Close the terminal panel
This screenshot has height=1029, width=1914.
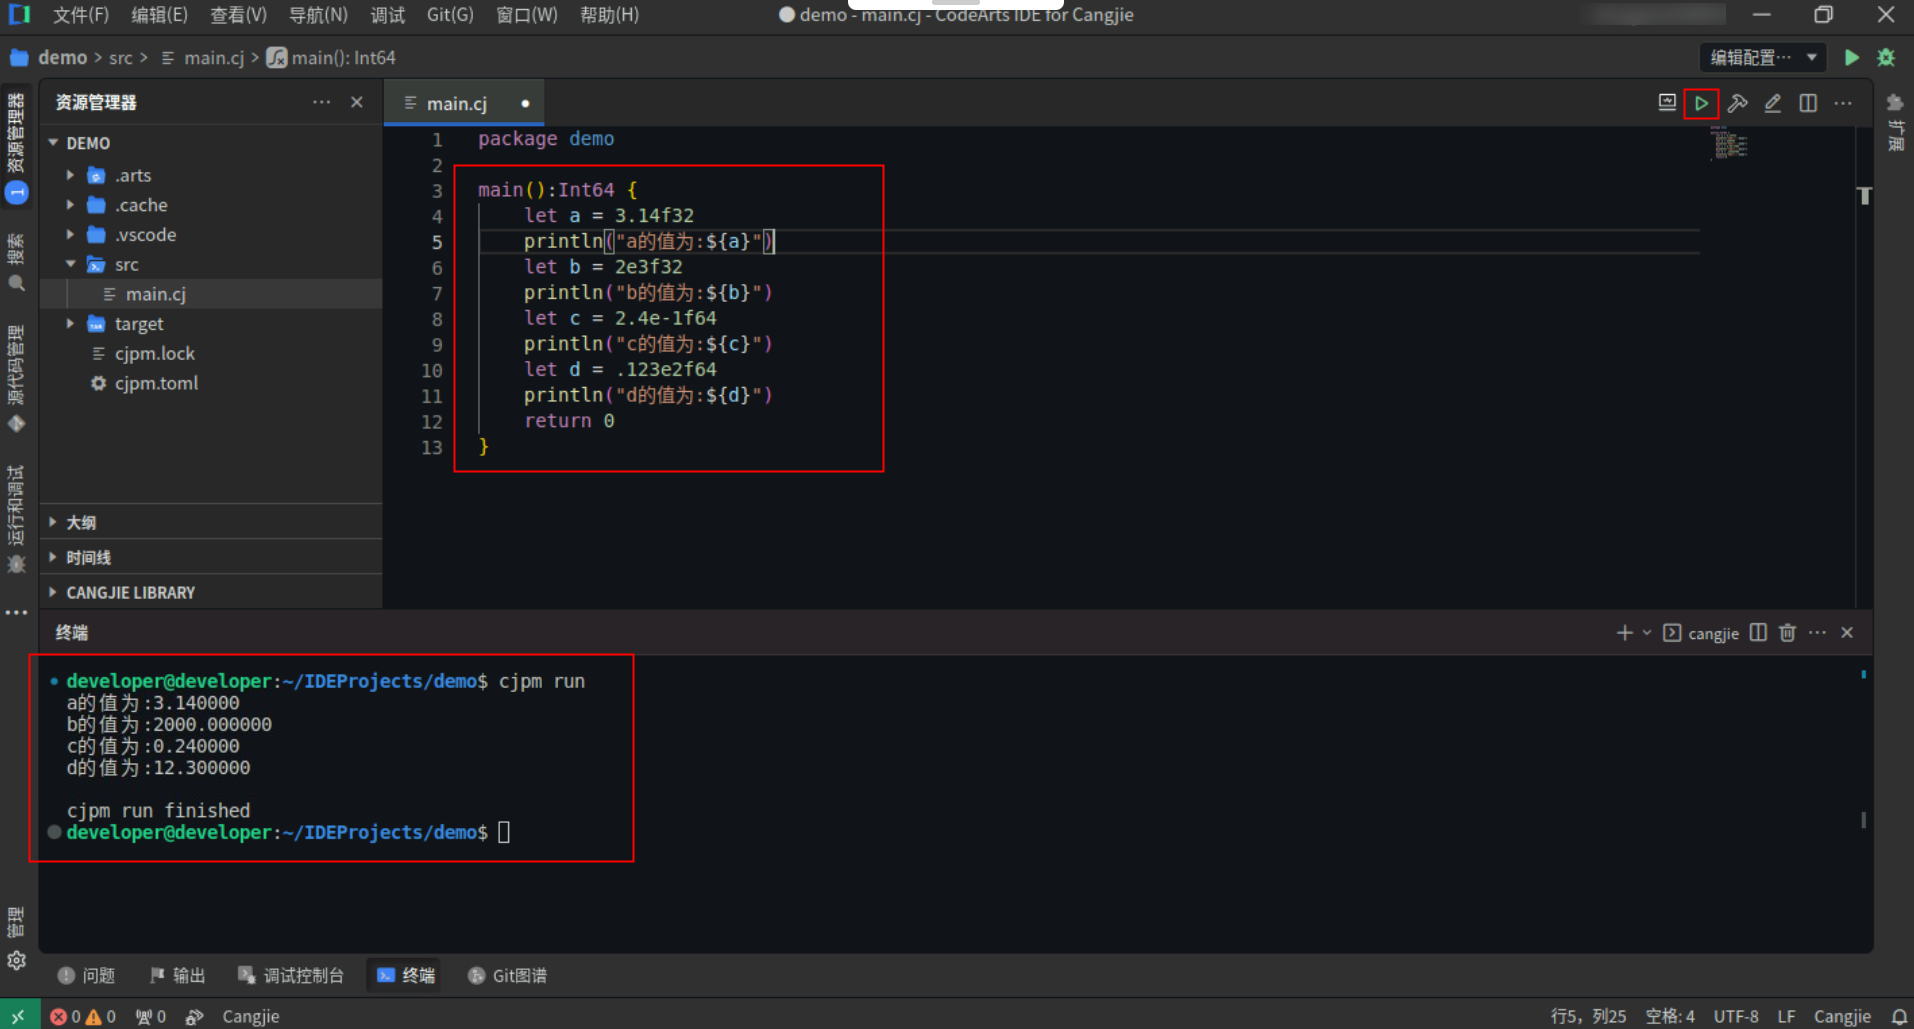click(1847, 633)
